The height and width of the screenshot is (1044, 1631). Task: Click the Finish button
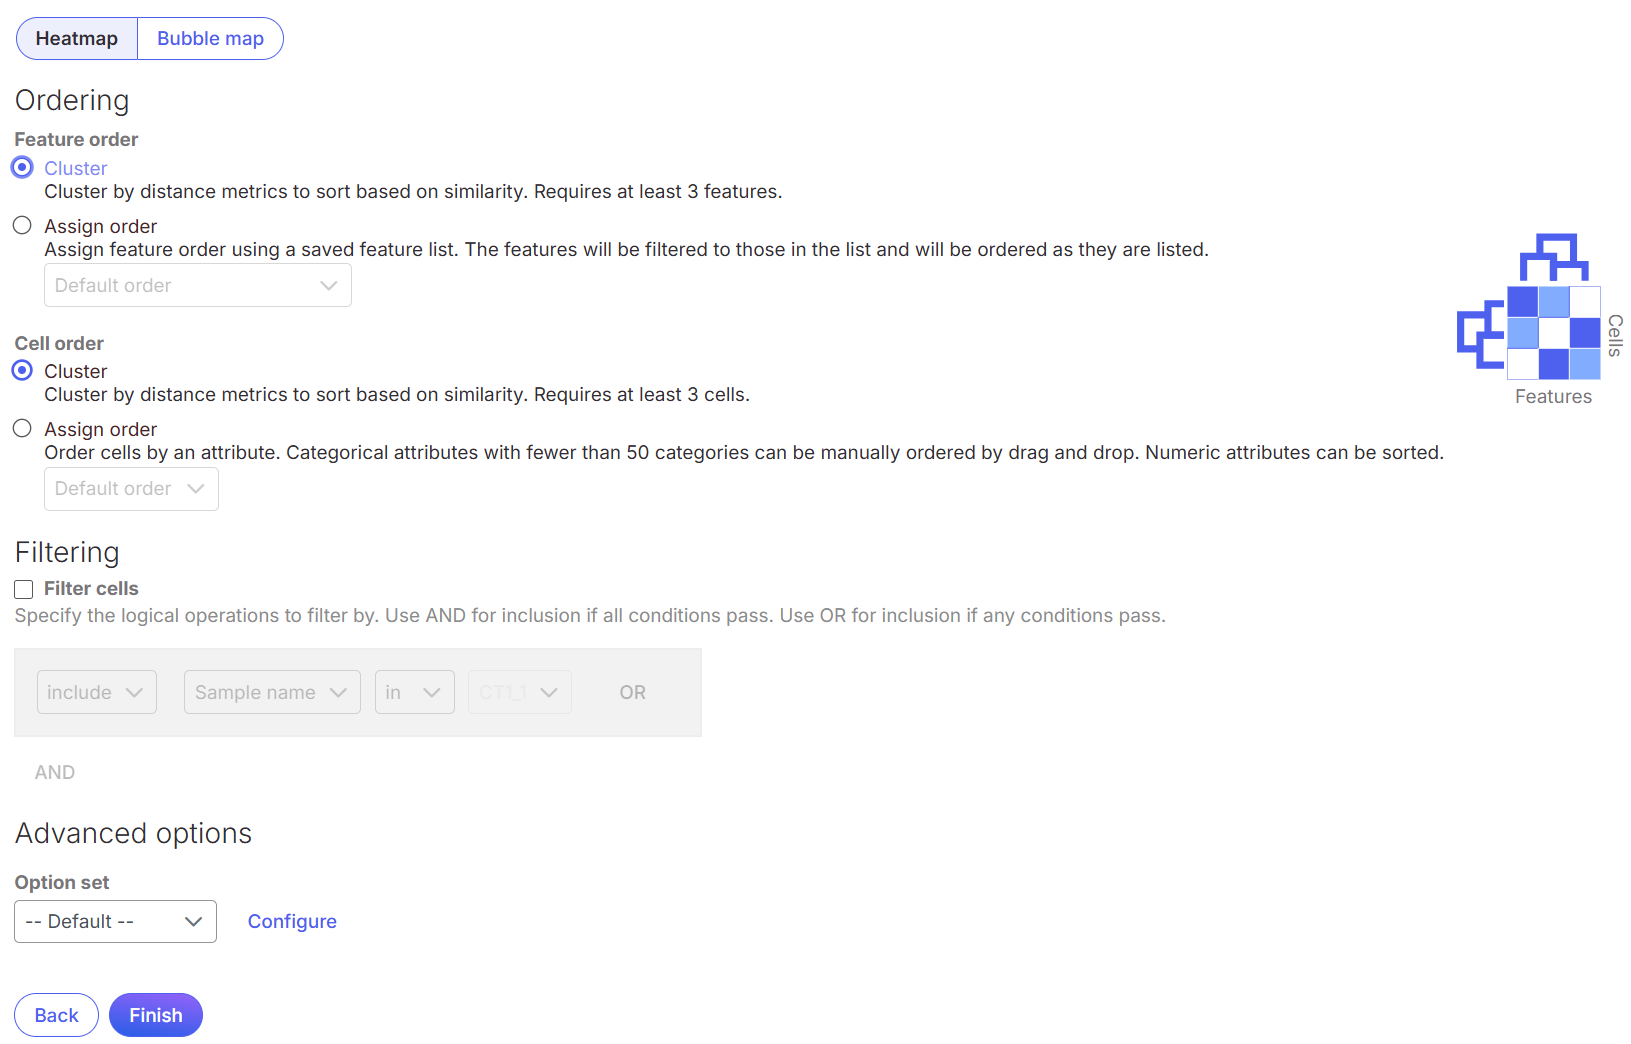[x=156, y=1015]
